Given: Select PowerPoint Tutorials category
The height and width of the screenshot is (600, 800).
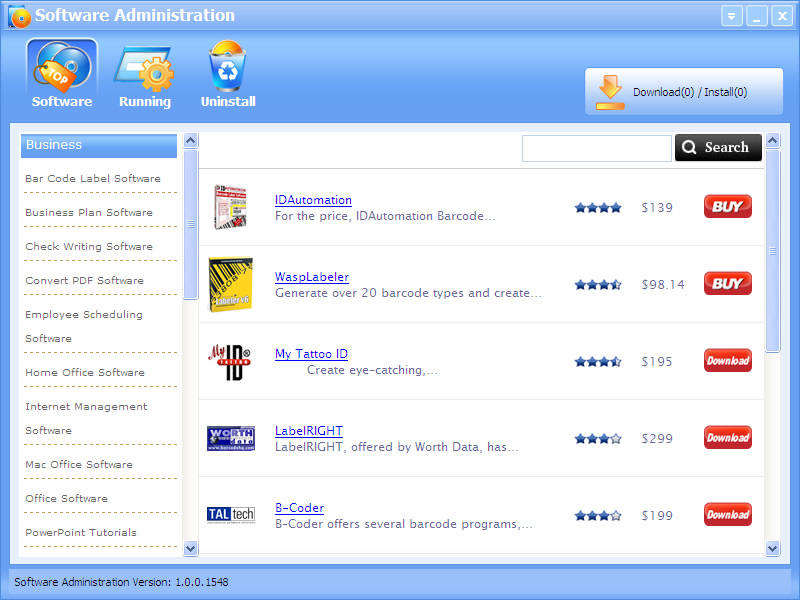Looking at the screenshot, I should pos(81,533).
